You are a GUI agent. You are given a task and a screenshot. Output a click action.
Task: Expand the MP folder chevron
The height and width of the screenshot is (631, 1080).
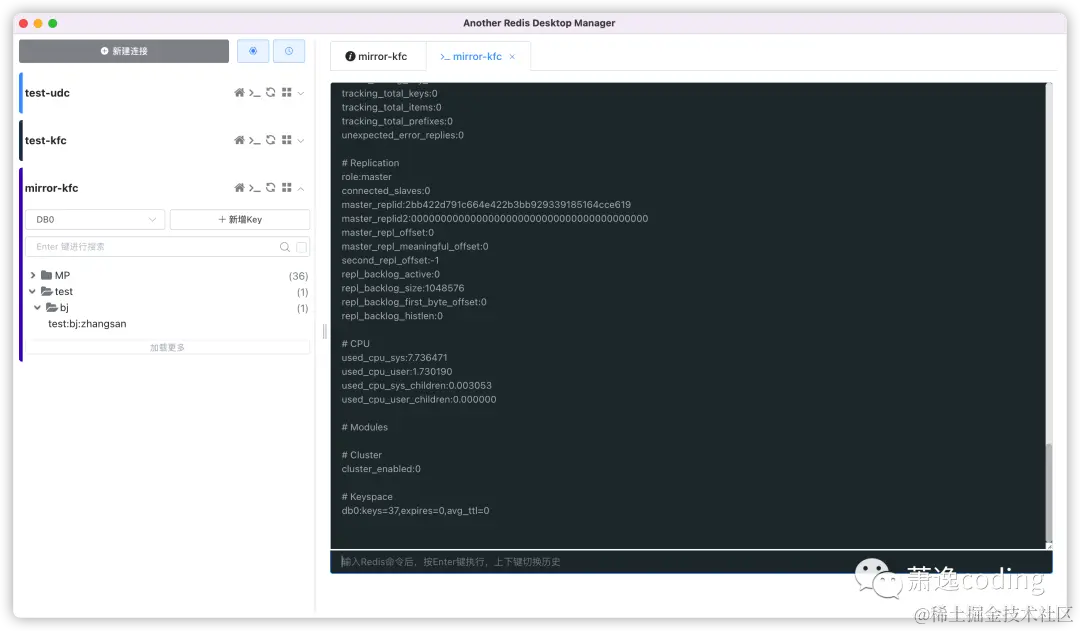click(32, 275)
